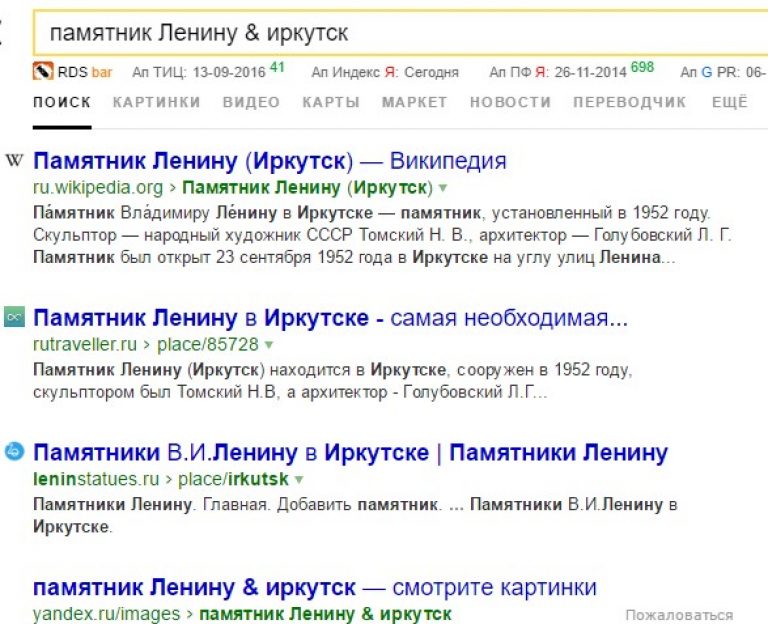Click the Yandex 'Я' in Ап ПФ
Screen dimensions: 768x624
tap(541, 72)
